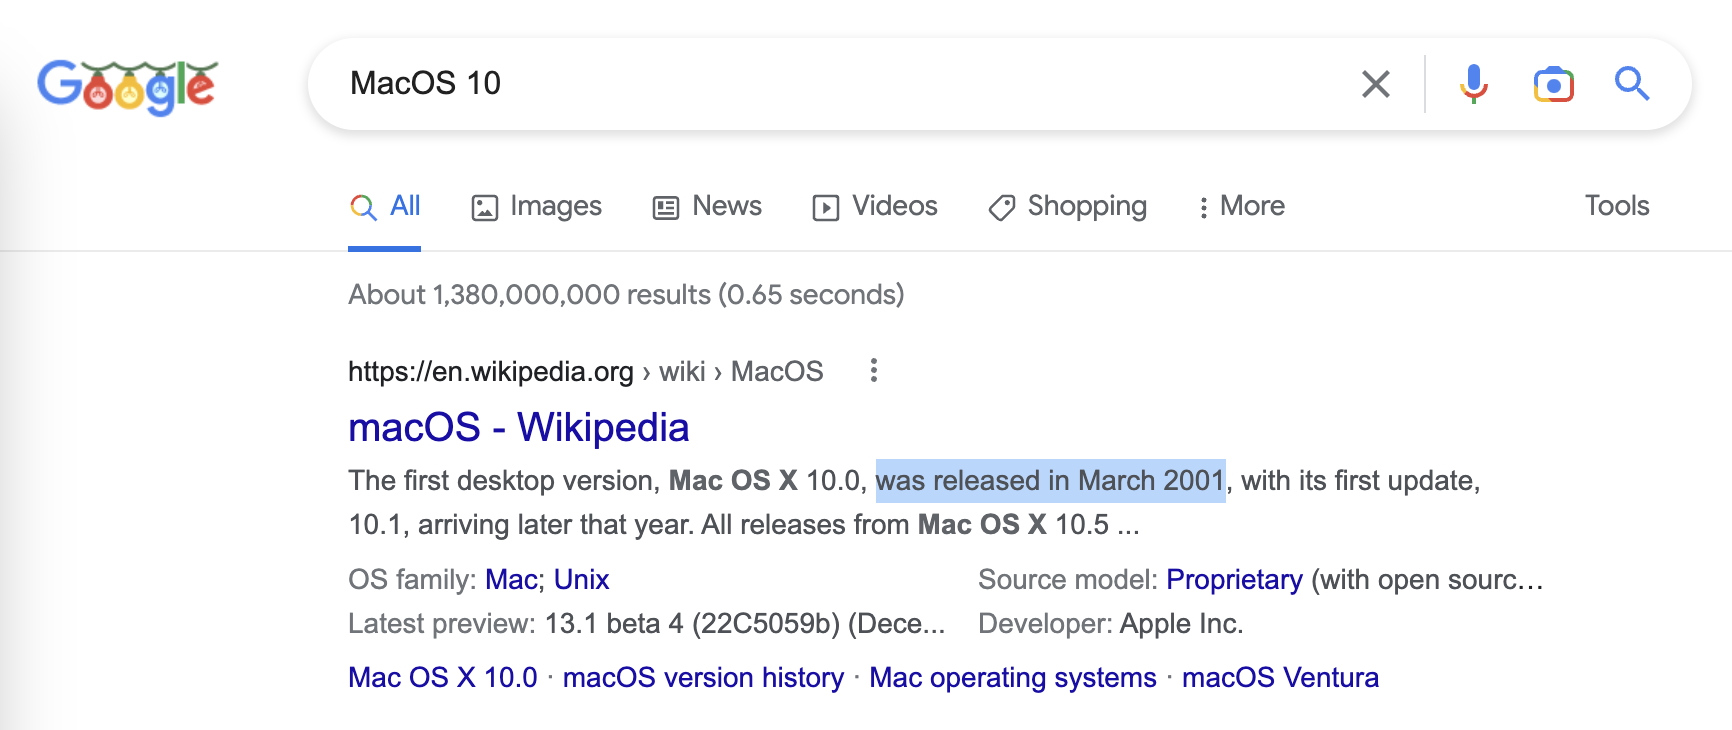Click the Google holiday logo
Viewport: 1732px width, 730px height.
(127, 86)
